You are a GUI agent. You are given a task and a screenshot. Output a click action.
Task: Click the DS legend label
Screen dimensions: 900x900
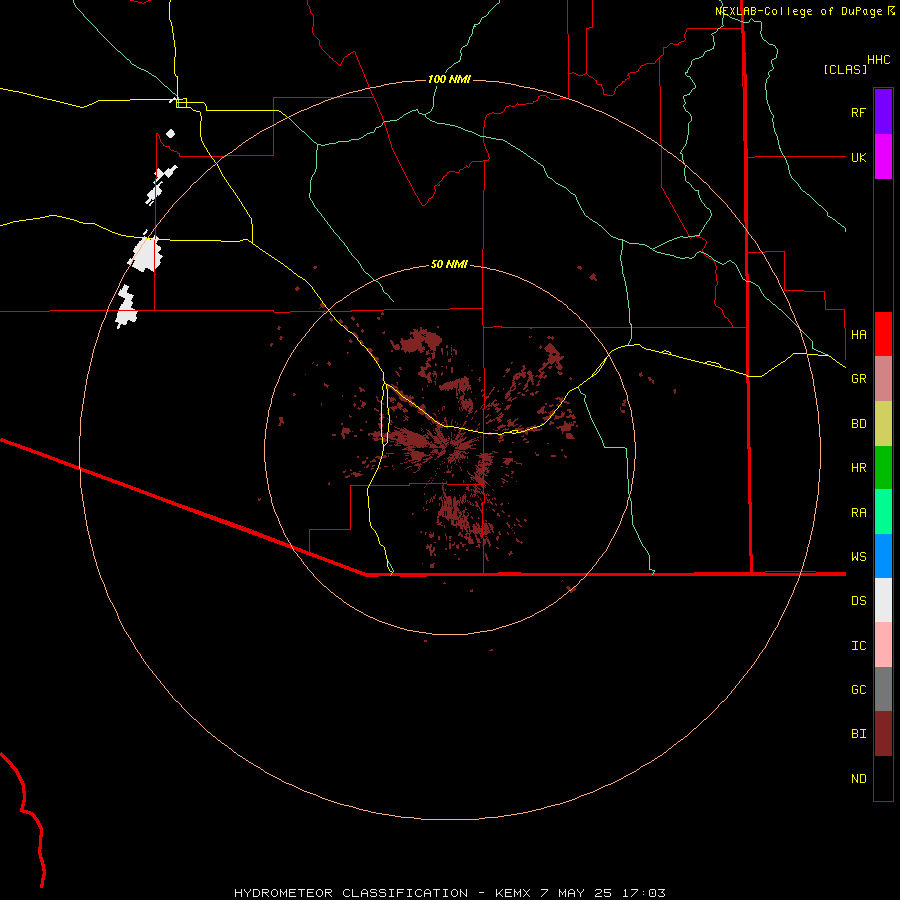pyautogui.click(x=858, y=601)
